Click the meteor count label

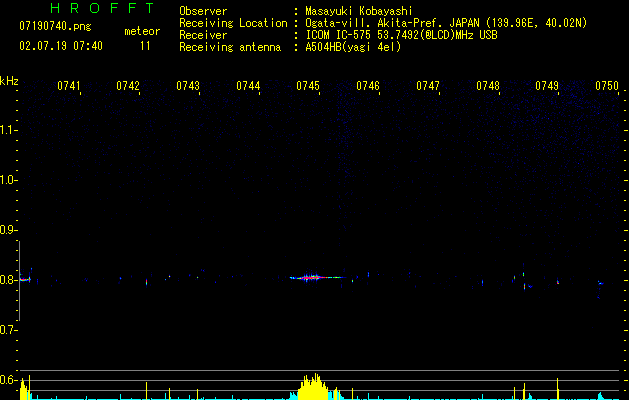click(x=142, y=31)
